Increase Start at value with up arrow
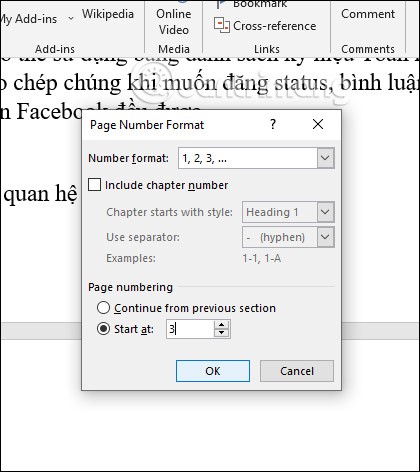 (x=221, y=325)
